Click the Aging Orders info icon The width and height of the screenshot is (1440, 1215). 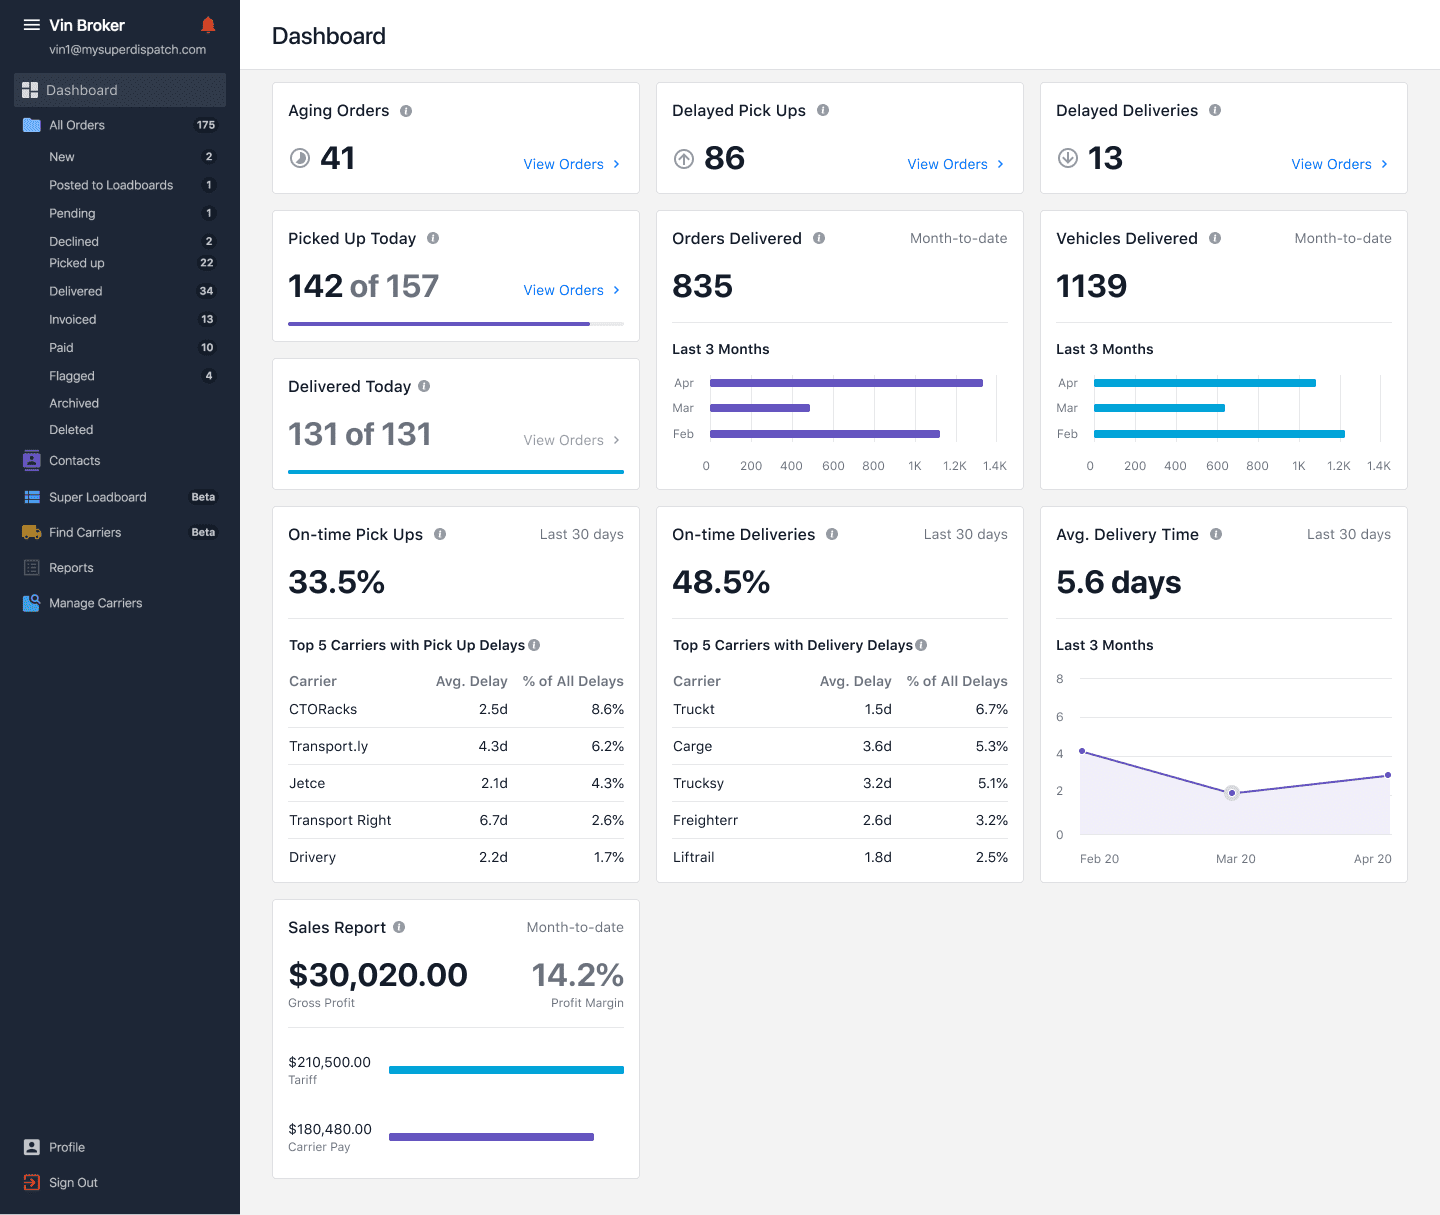coord(406,111)
